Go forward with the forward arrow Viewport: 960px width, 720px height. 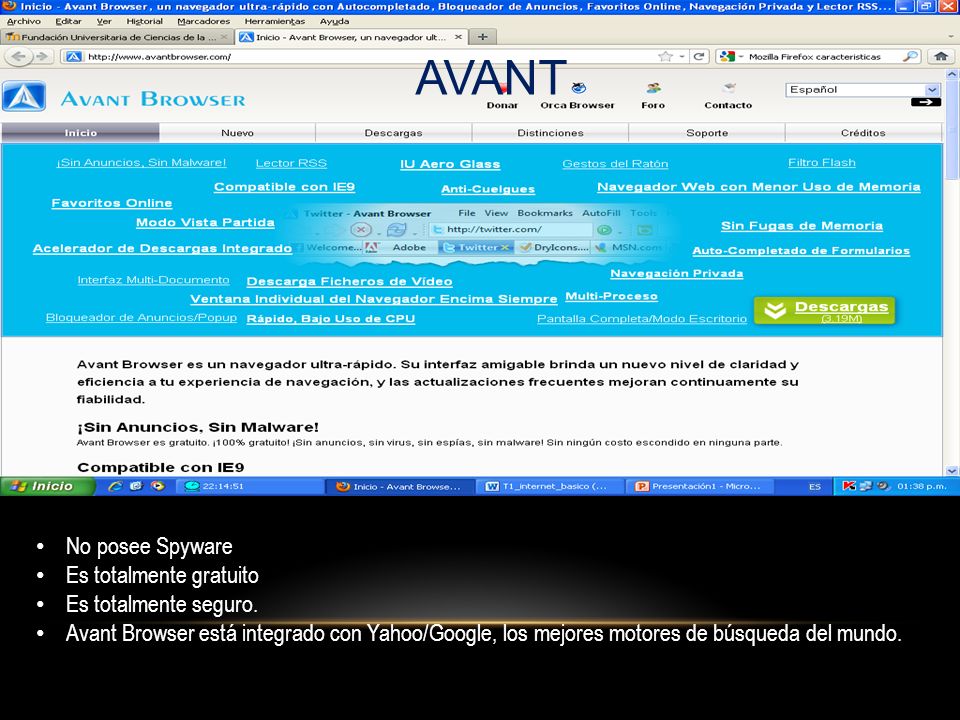(42, 56)
